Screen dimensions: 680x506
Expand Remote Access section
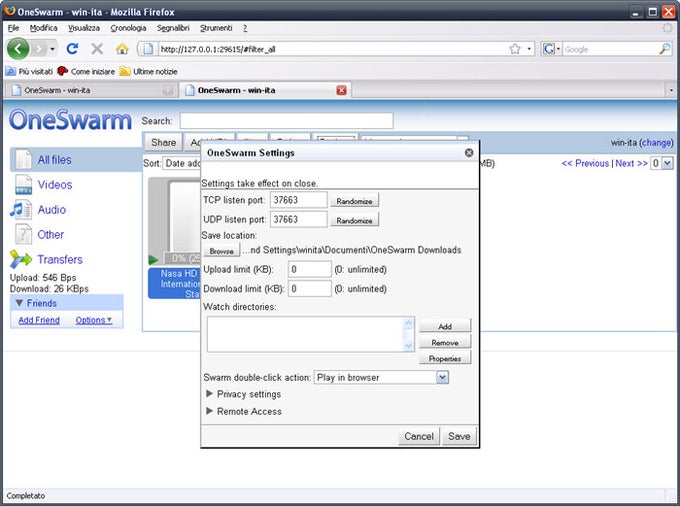(244, 411)
